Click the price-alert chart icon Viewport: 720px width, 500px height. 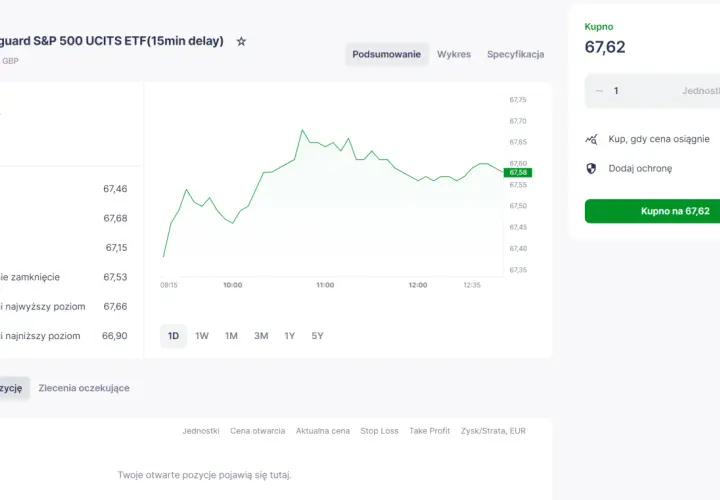pyautogui.click(x=591, y=139)
